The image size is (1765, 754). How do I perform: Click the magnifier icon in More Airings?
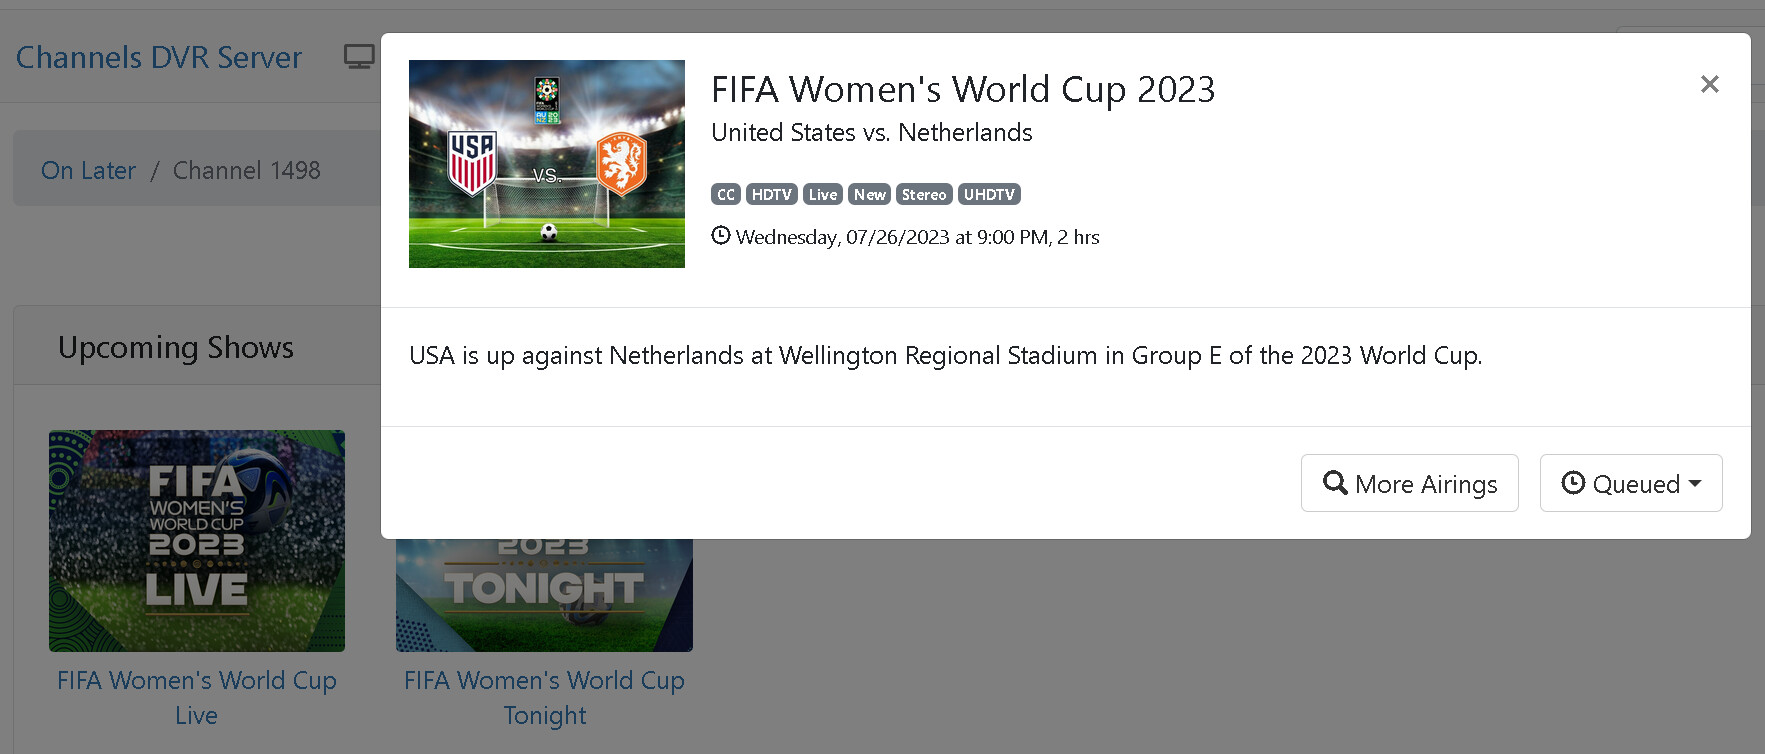(1335, 483)
